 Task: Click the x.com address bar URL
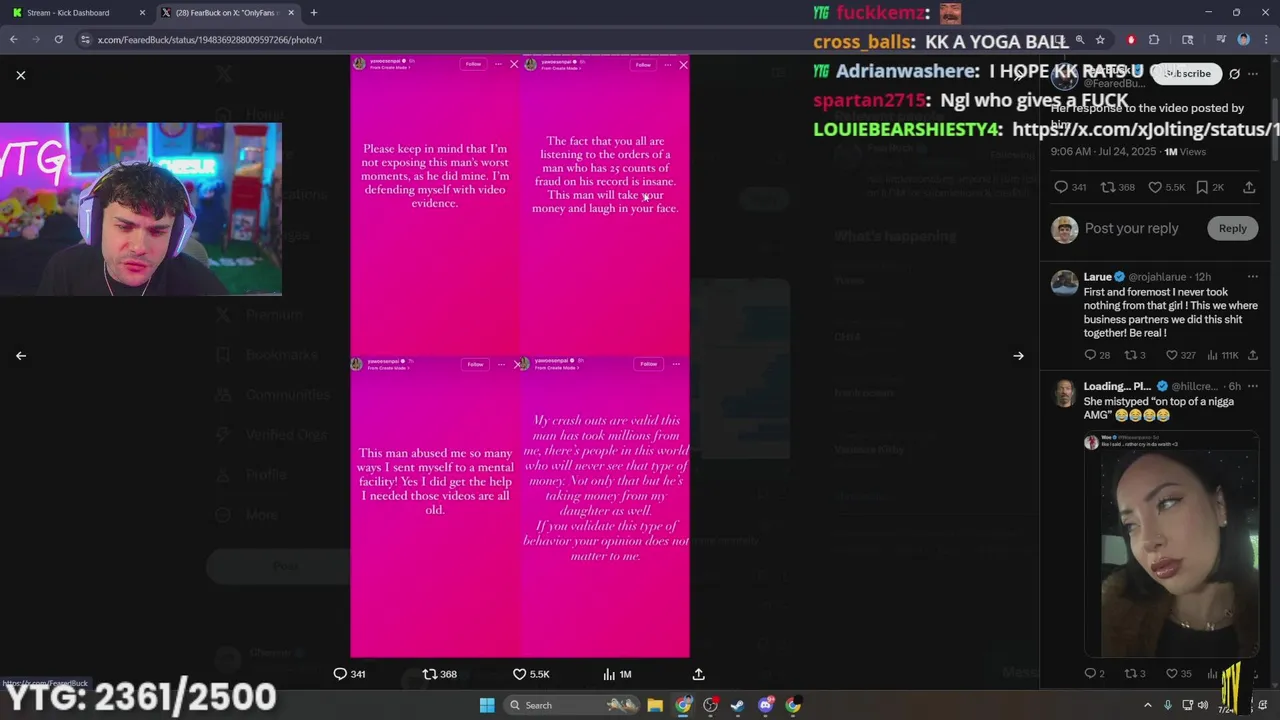click(210, 40)
